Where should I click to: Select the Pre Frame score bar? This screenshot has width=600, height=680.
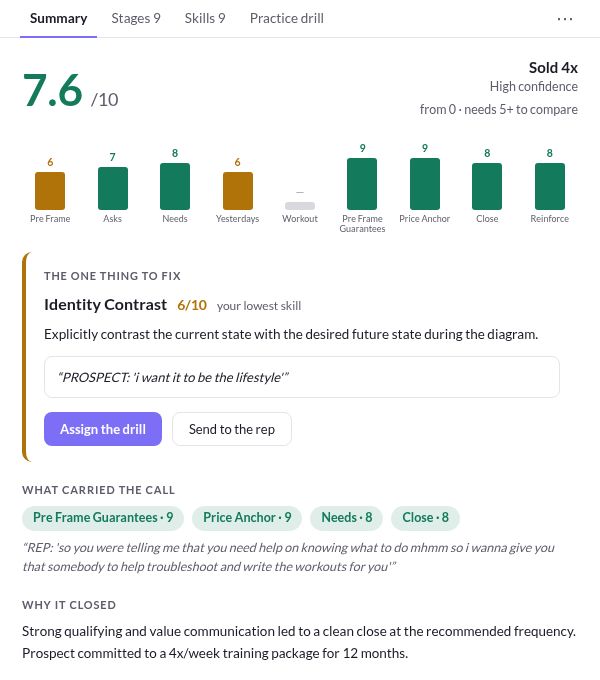point(50,191)
